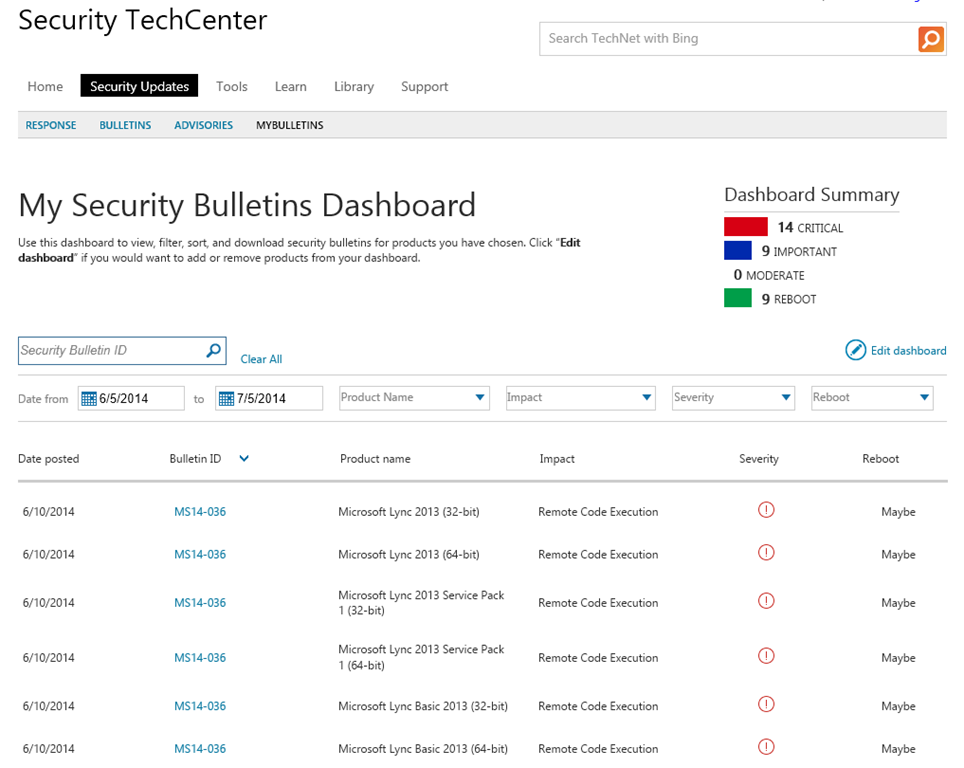Viewport: 964px width, 768px height.
Task: Expand the Severity filter dropdown
Action: [786, 398]
